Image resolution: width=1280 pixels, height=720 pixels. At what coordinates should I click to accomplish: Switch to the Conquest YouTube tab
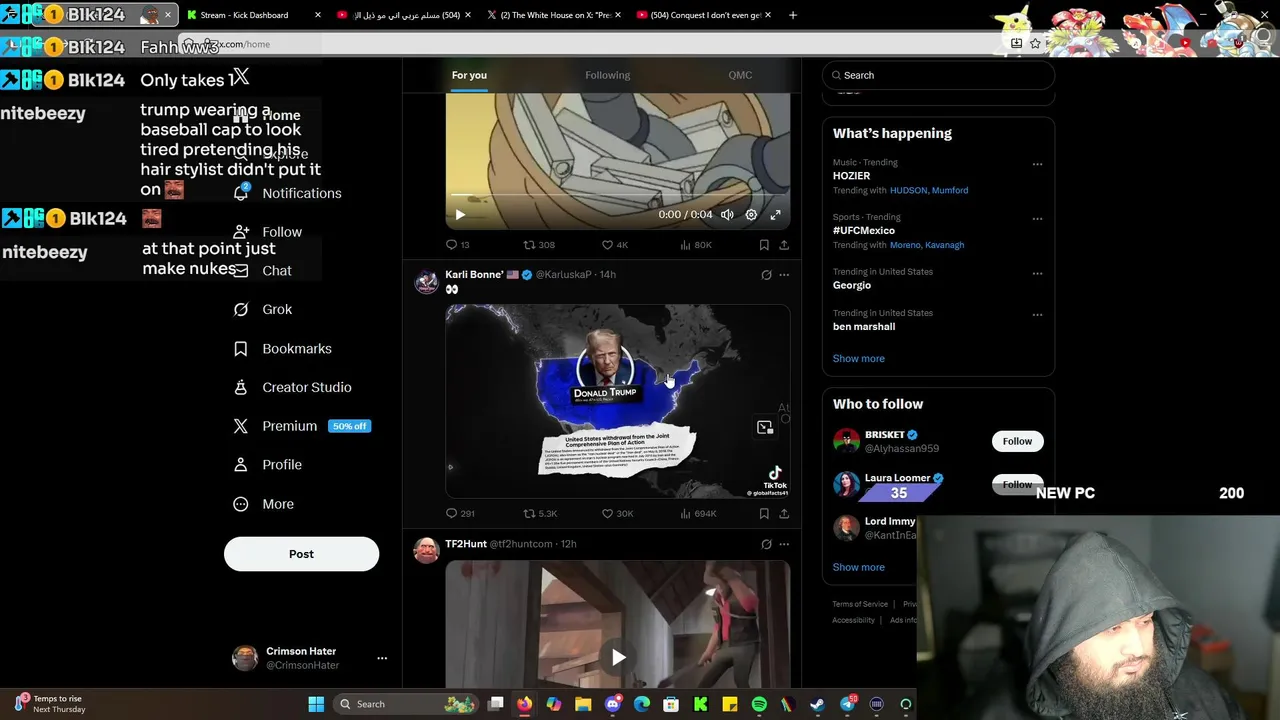tap(704, 15)
